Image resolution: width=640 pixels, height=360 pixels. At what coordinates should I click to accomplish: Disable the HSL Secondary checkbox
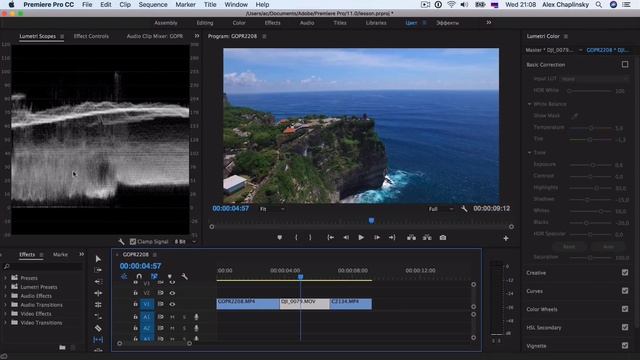625,327
